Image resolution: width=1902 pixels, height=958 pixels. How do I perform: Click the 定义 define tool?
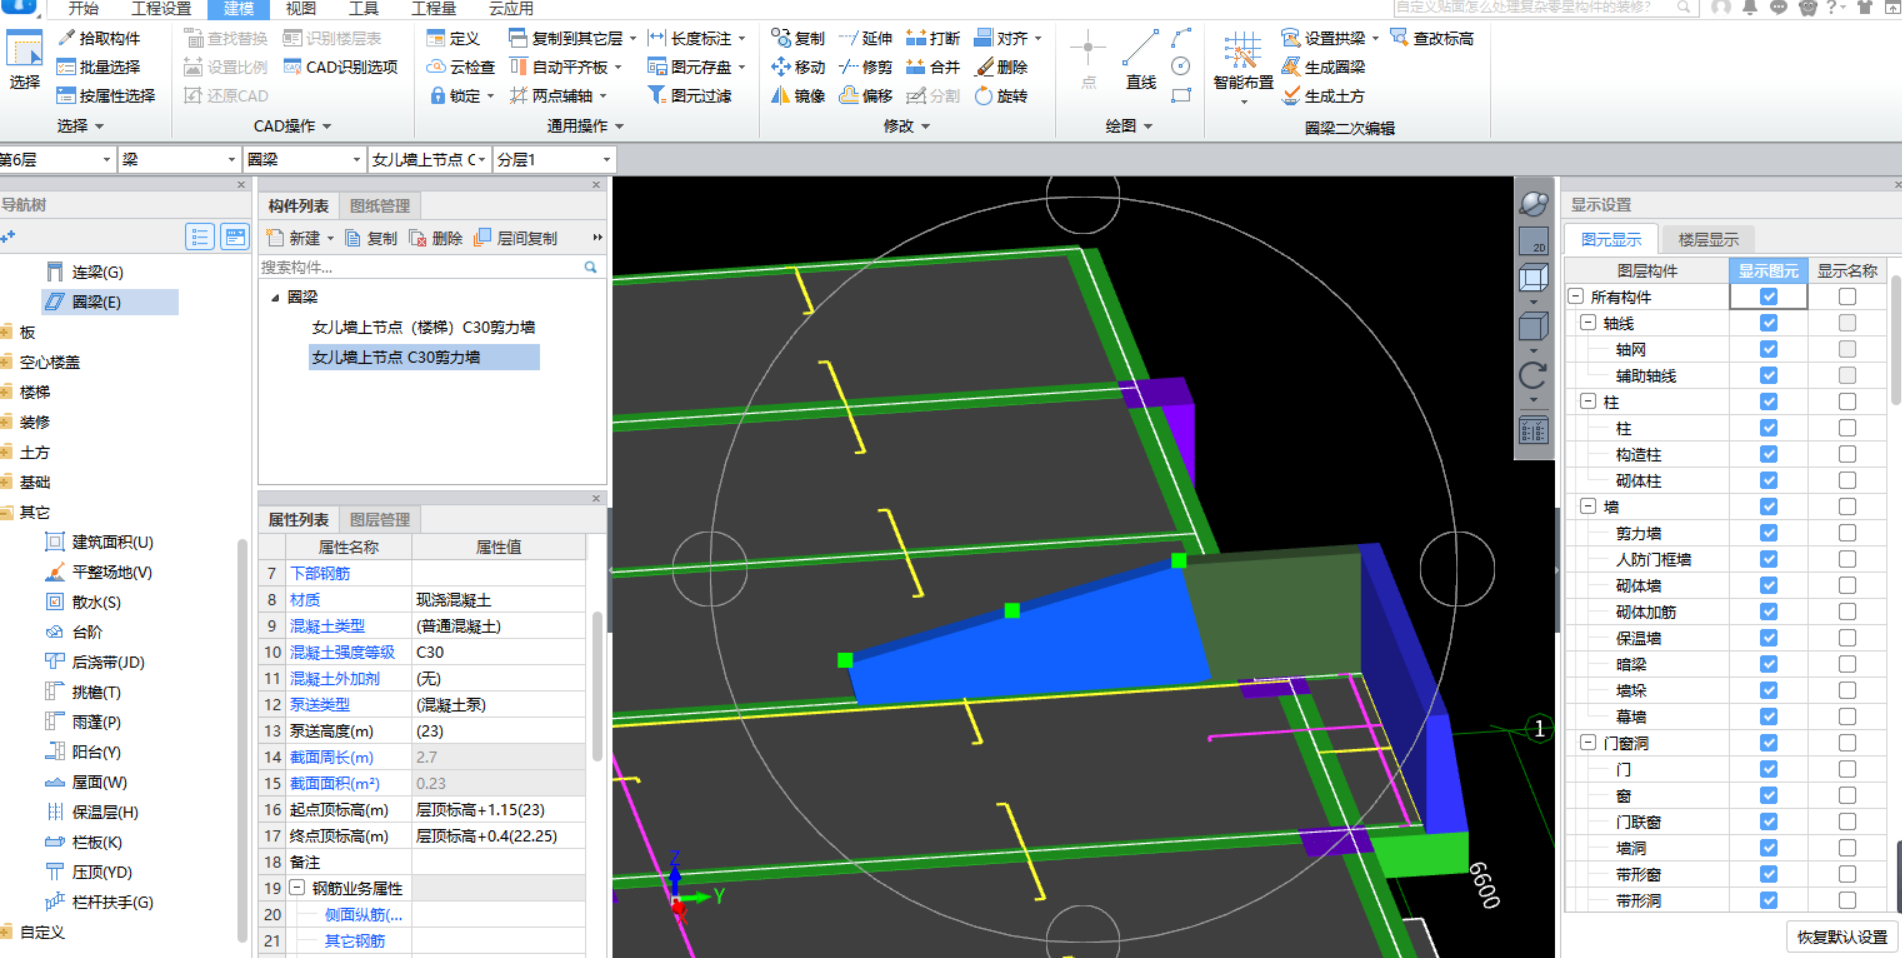click(x=454, y=38)
